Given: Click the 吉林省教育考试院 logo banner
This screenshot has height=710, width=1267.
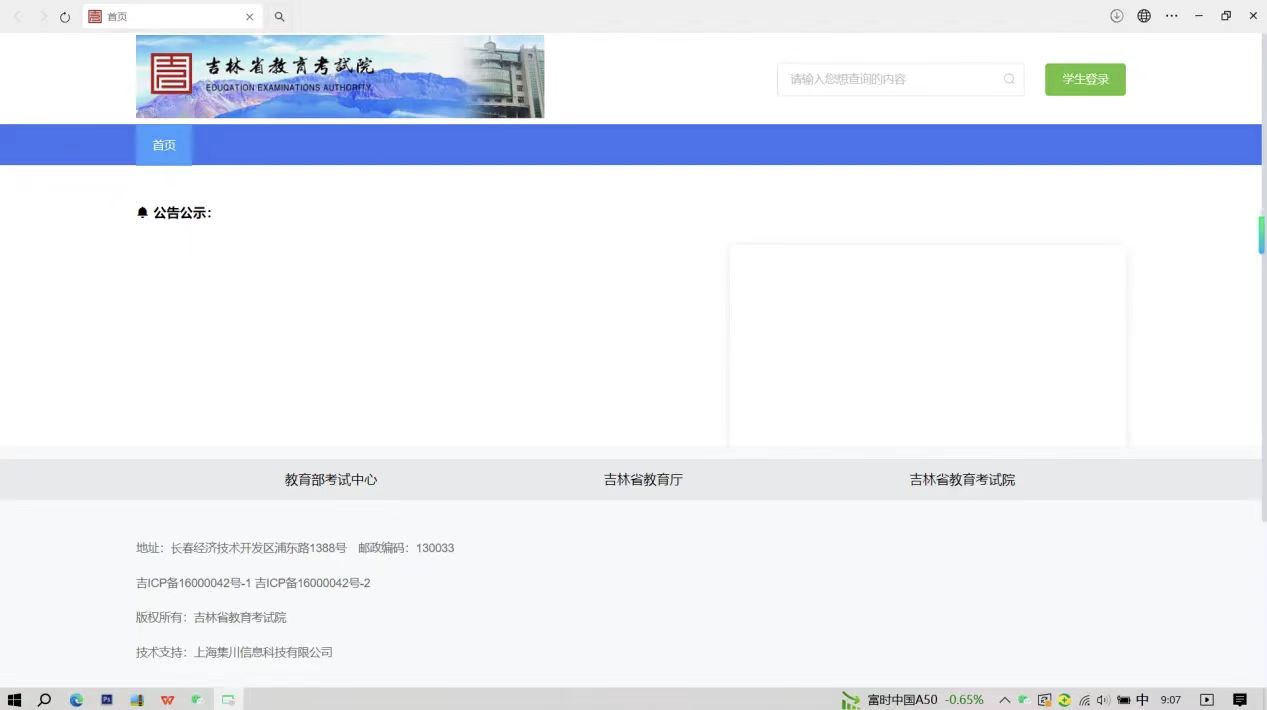Looking at the screenshot, I should 340,77.
